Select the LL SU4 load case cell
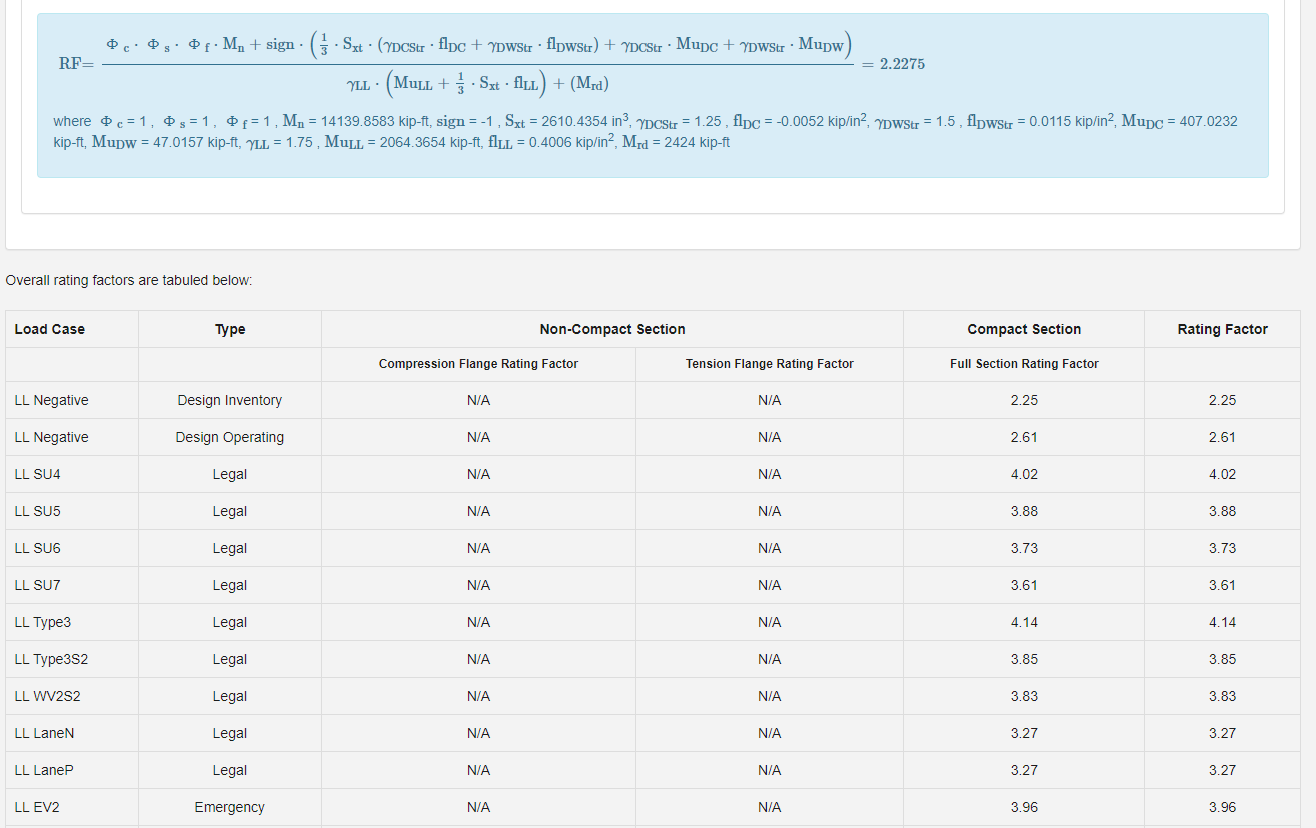 pos(38,474)
